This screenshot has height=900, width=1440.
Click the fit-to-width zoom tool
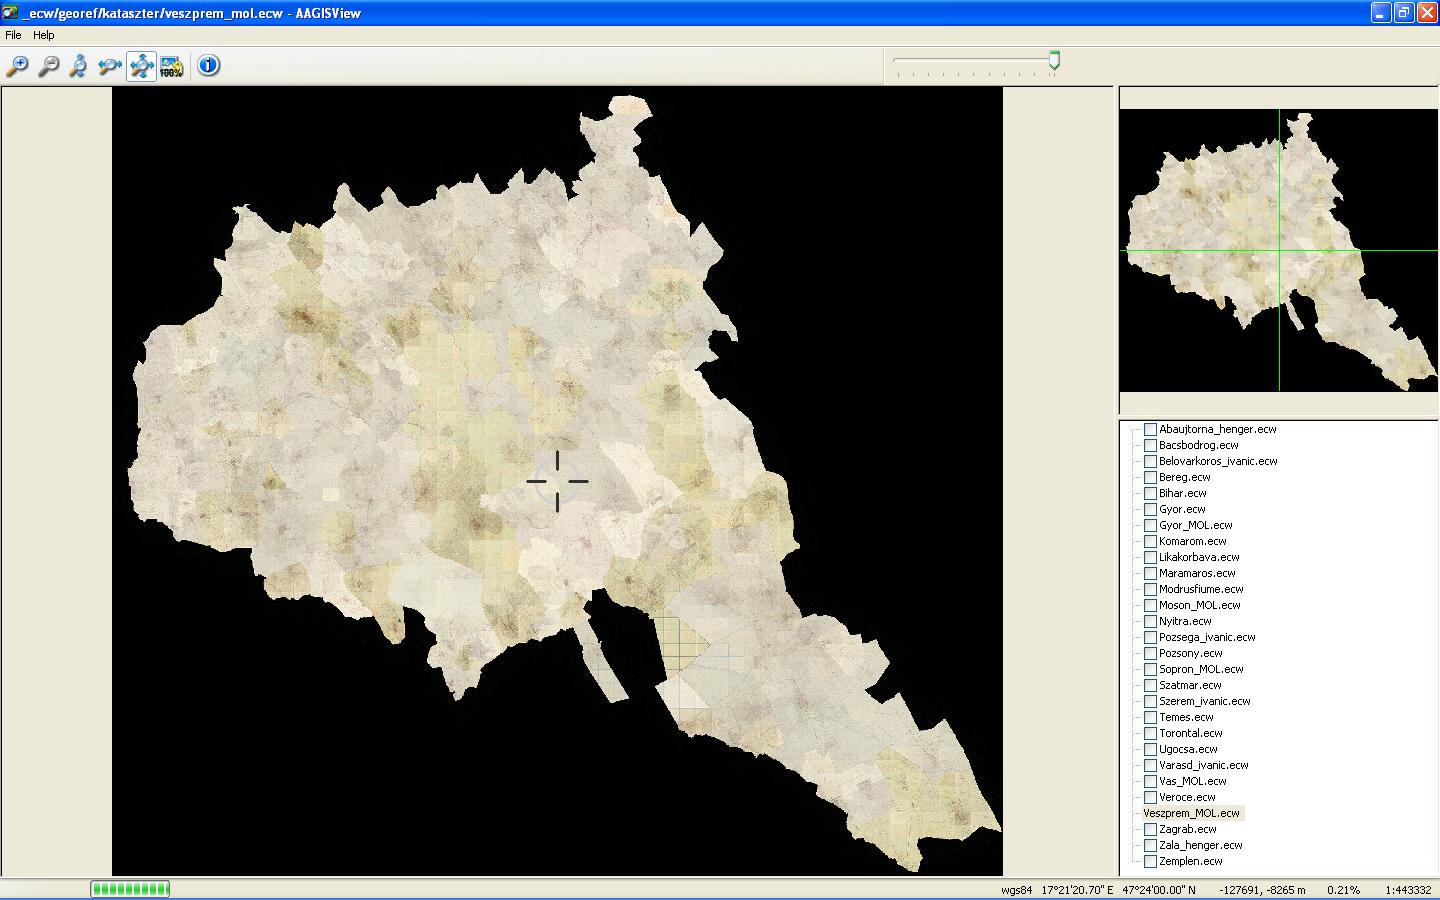(x=110, y=66)
